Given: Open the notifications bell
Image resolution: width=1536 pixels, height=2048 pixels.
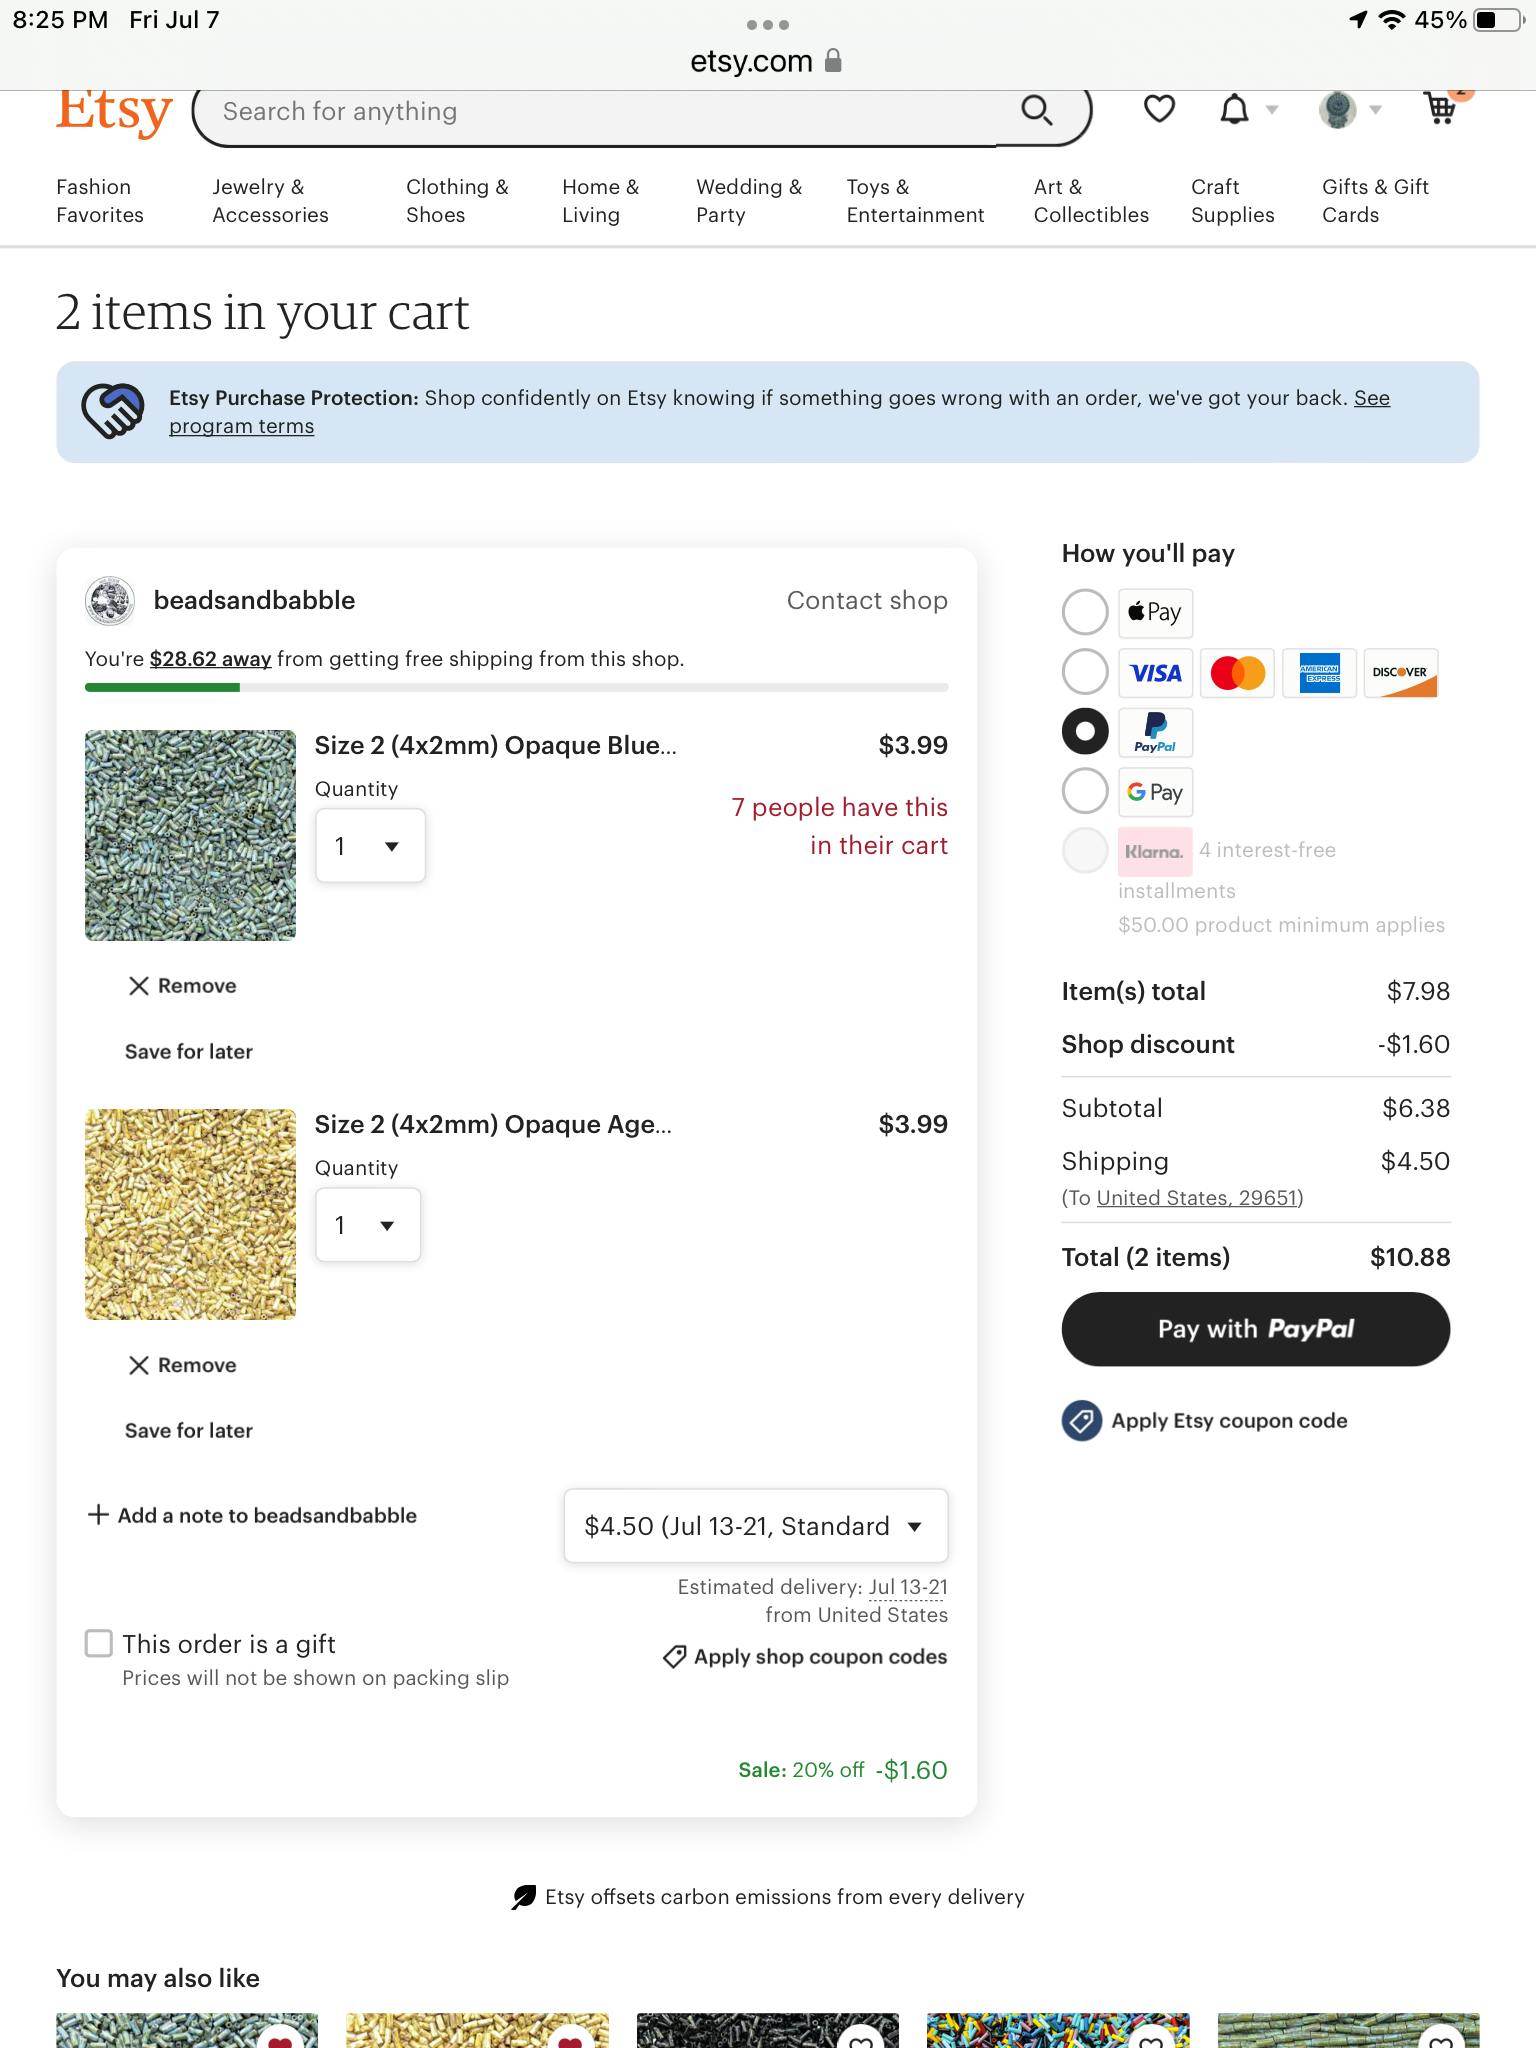Looking at the screenshot, I should (1235, 109).
